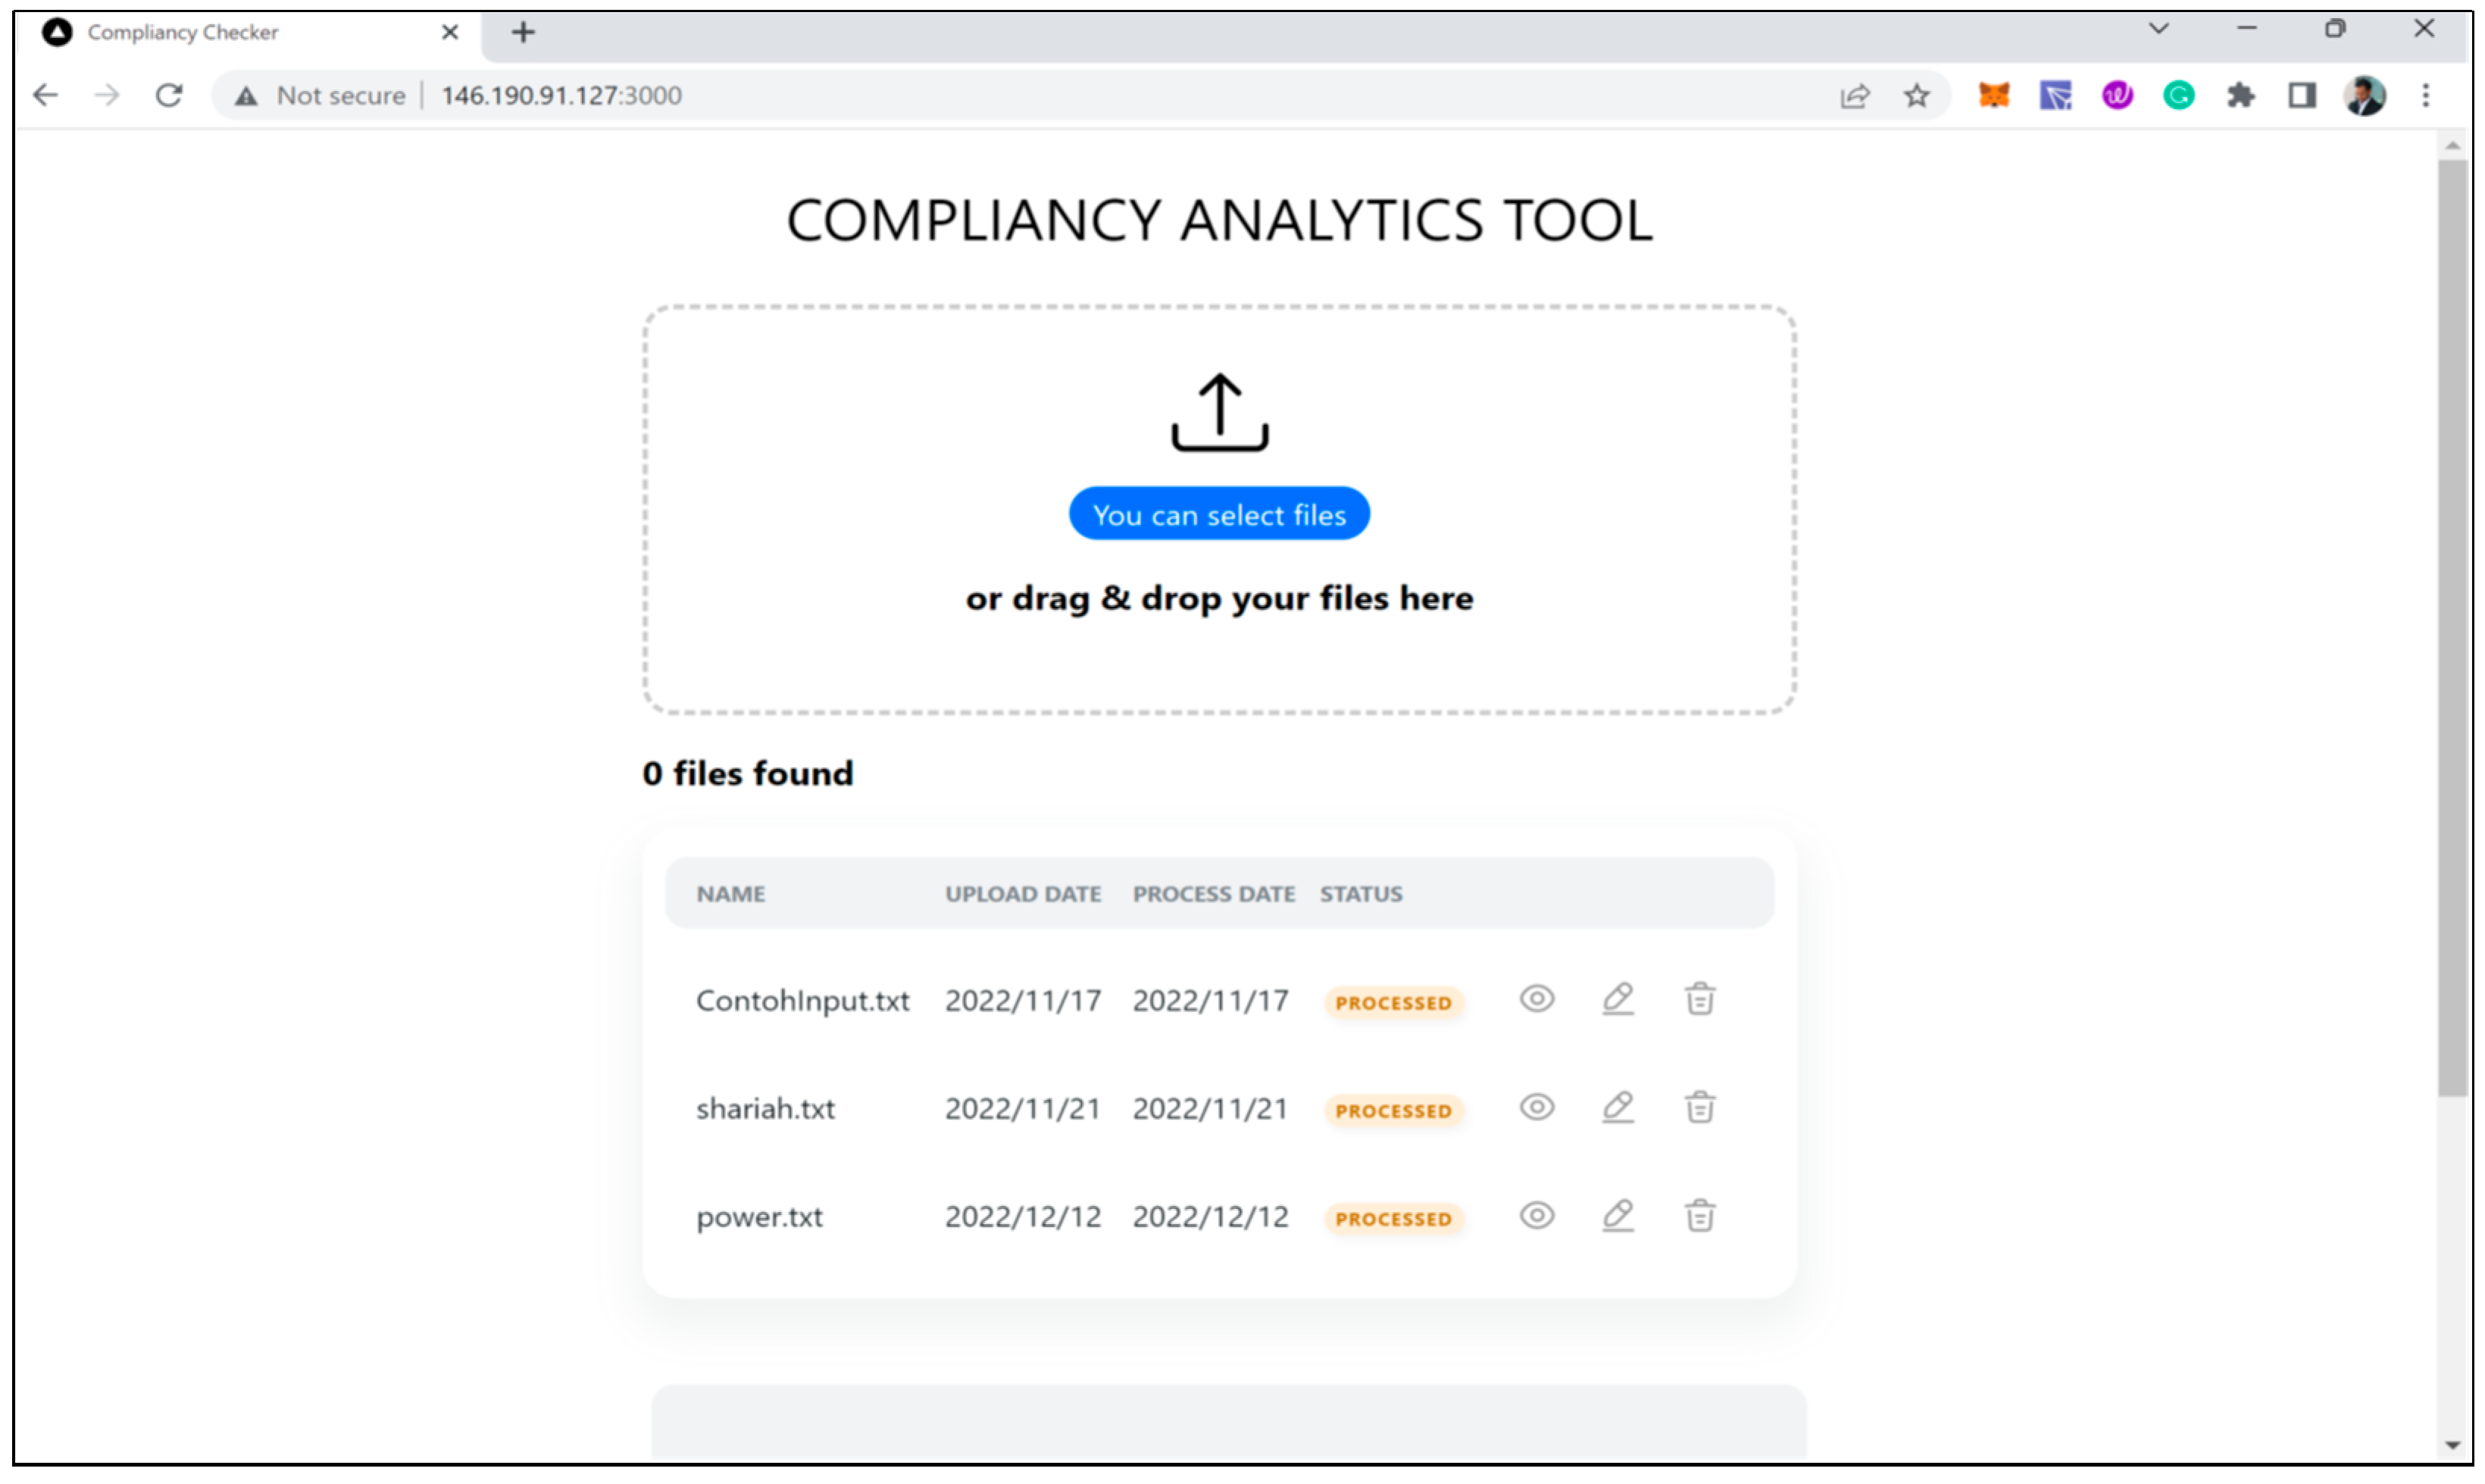Edit shariah.txt with the pencil icon

[1617, 1107]
